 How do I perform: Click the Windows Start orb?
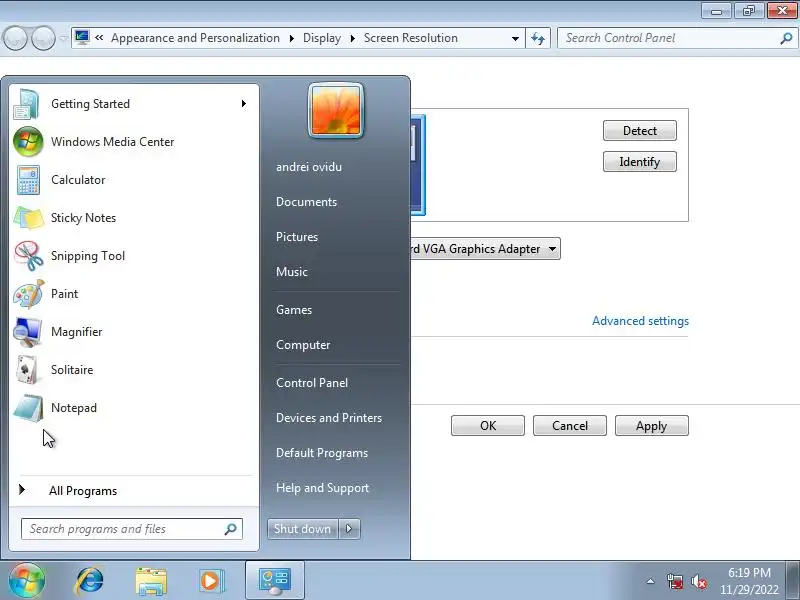pyautogui.click(x=27, y=580)
